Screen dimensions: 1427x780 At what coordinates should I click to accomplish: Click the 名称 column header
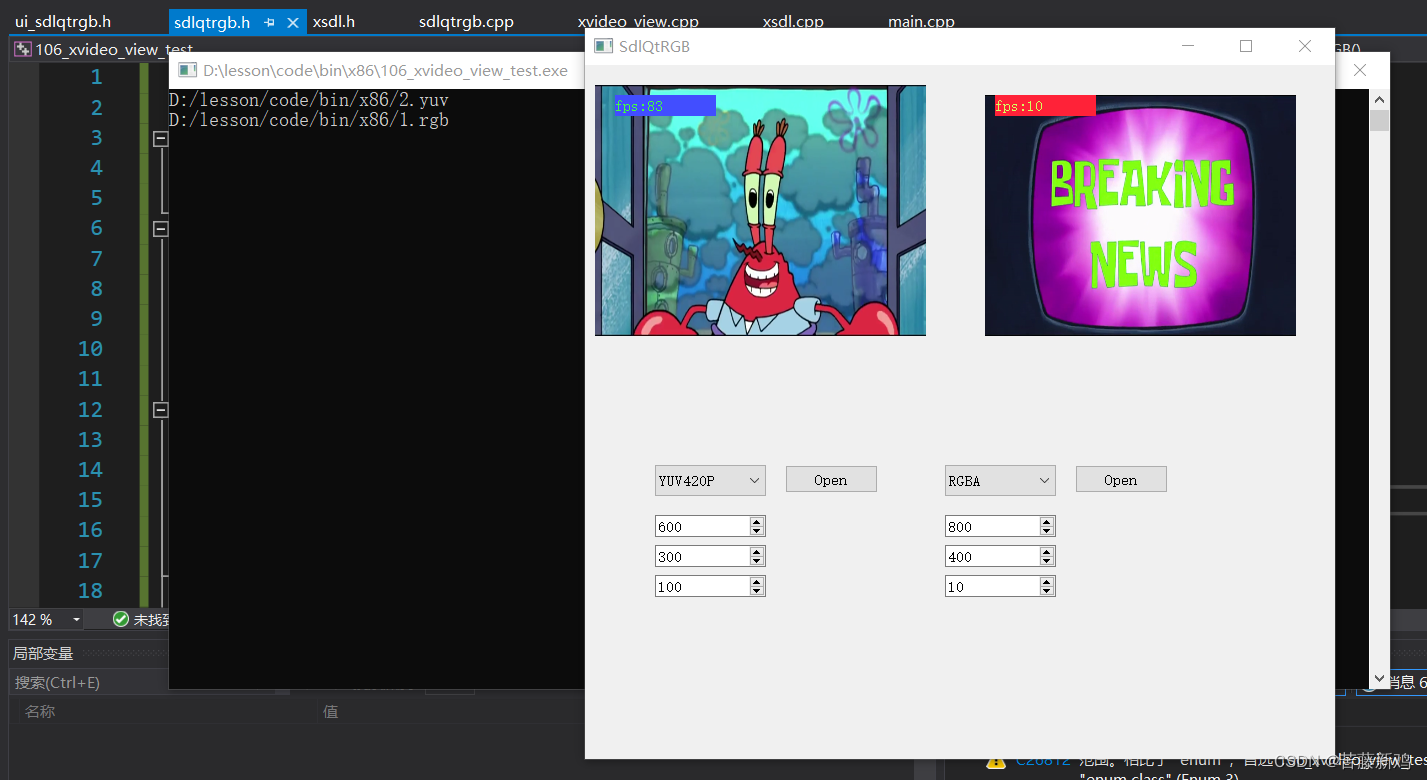click(x=40, y=712)
